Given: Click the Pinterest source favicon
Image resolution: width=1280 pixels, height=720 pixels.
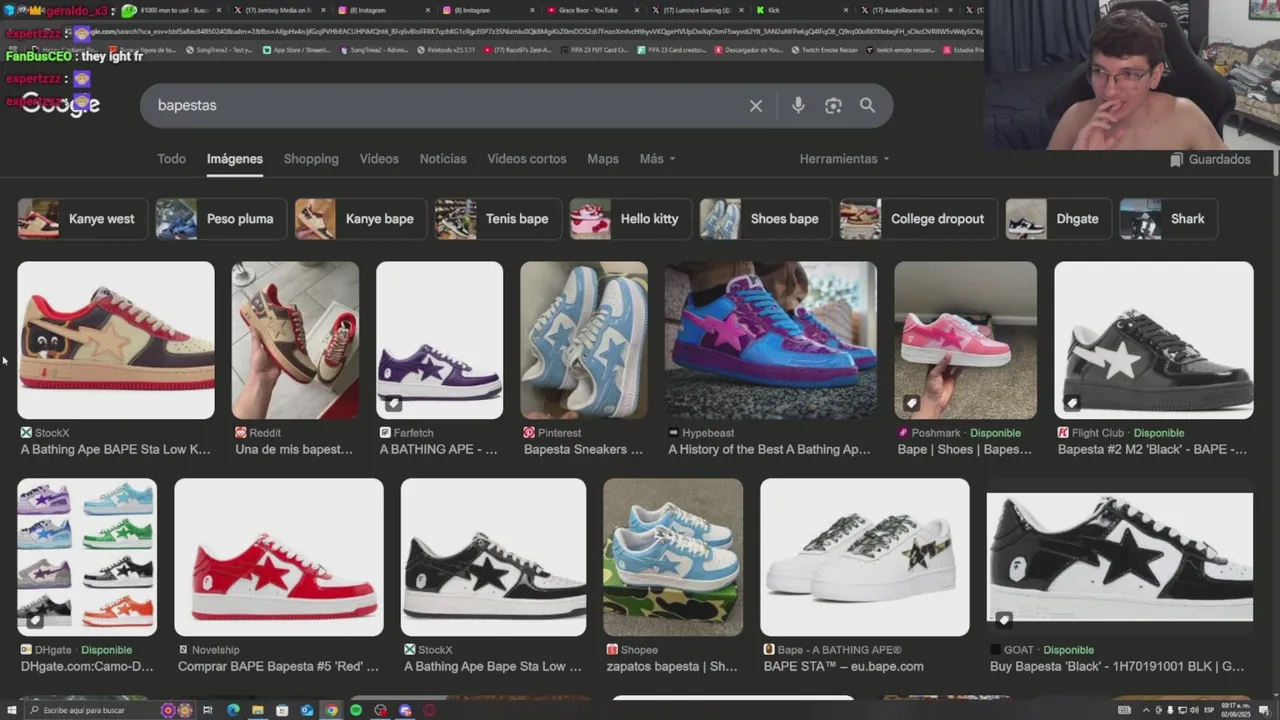Looking at the screenshot, I should tap(529, 433).
